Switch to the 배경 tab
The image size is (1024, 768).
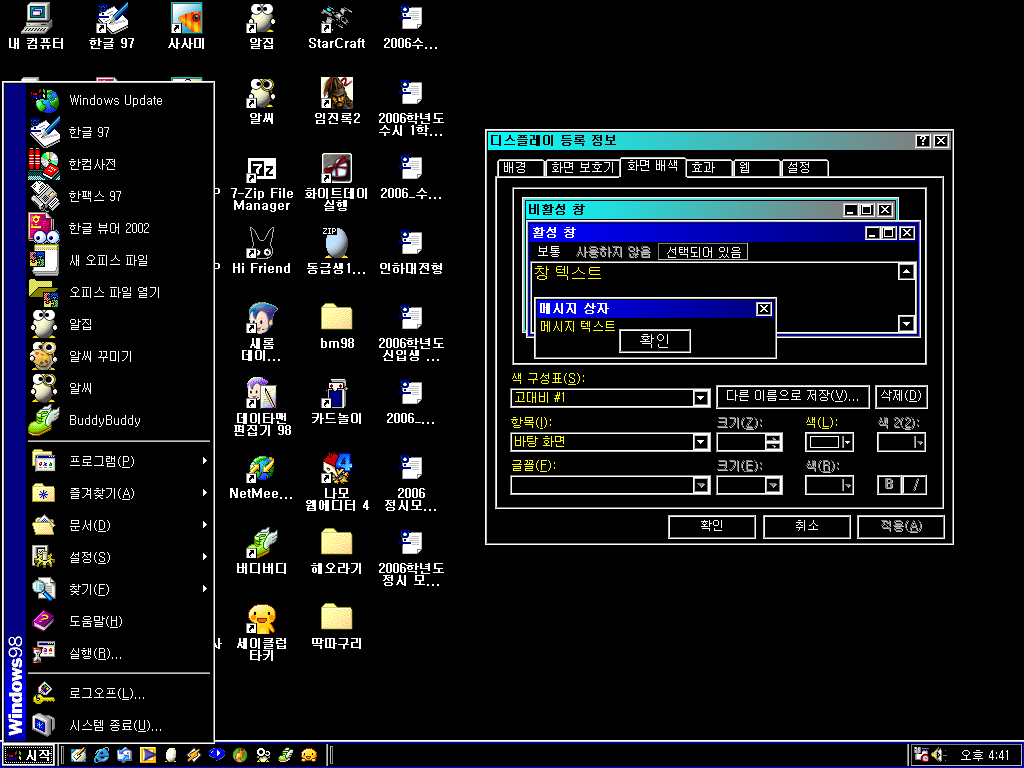[x=520, y=168]
